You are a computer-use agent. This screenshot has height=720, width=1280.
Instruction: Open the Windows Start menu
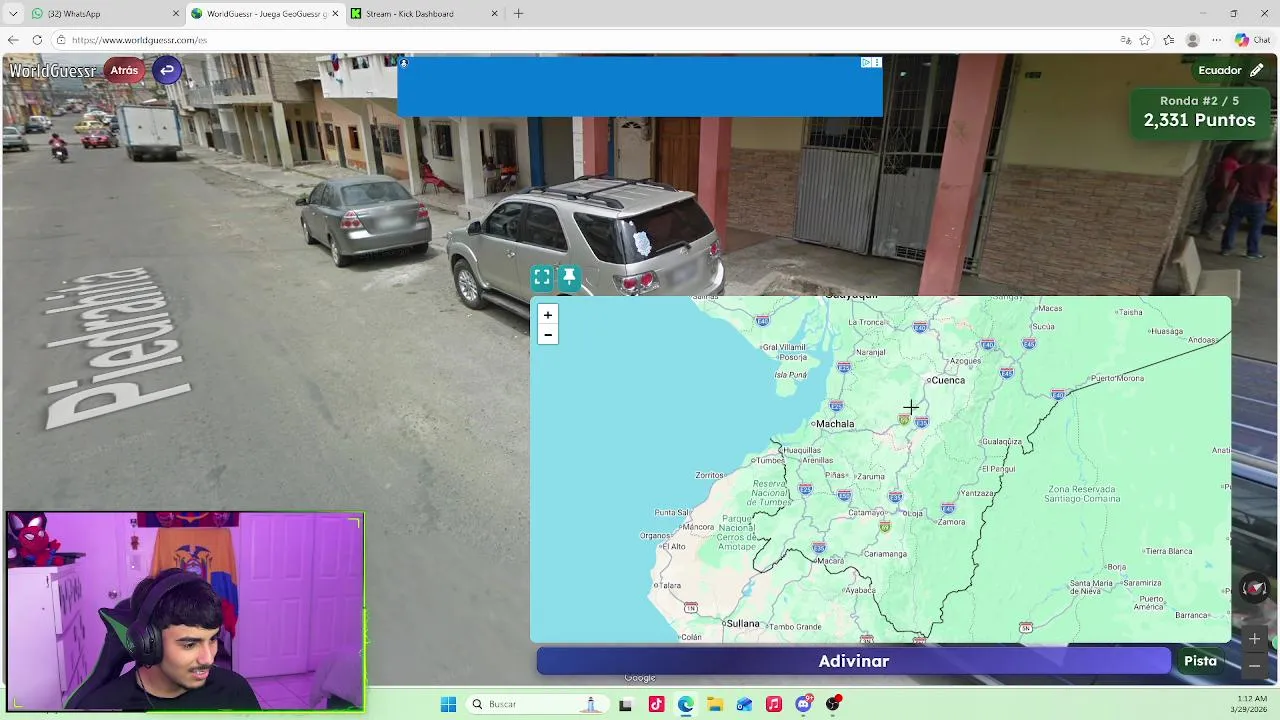point(448,704)
